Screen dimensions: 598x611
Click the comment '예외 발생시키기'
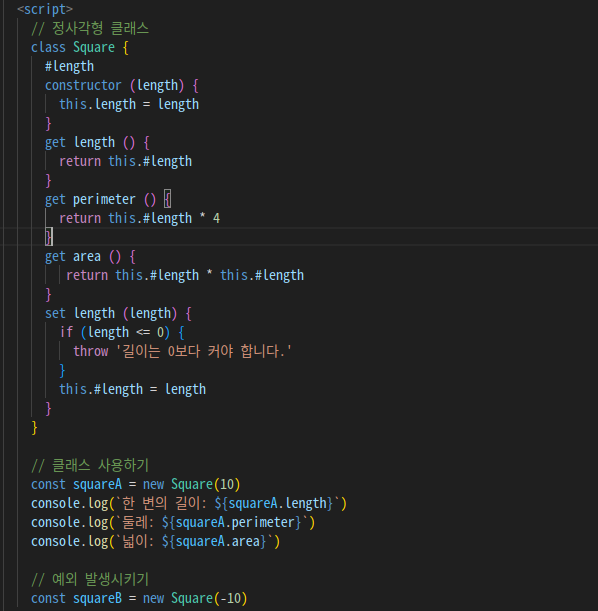(x=90, y=579)
